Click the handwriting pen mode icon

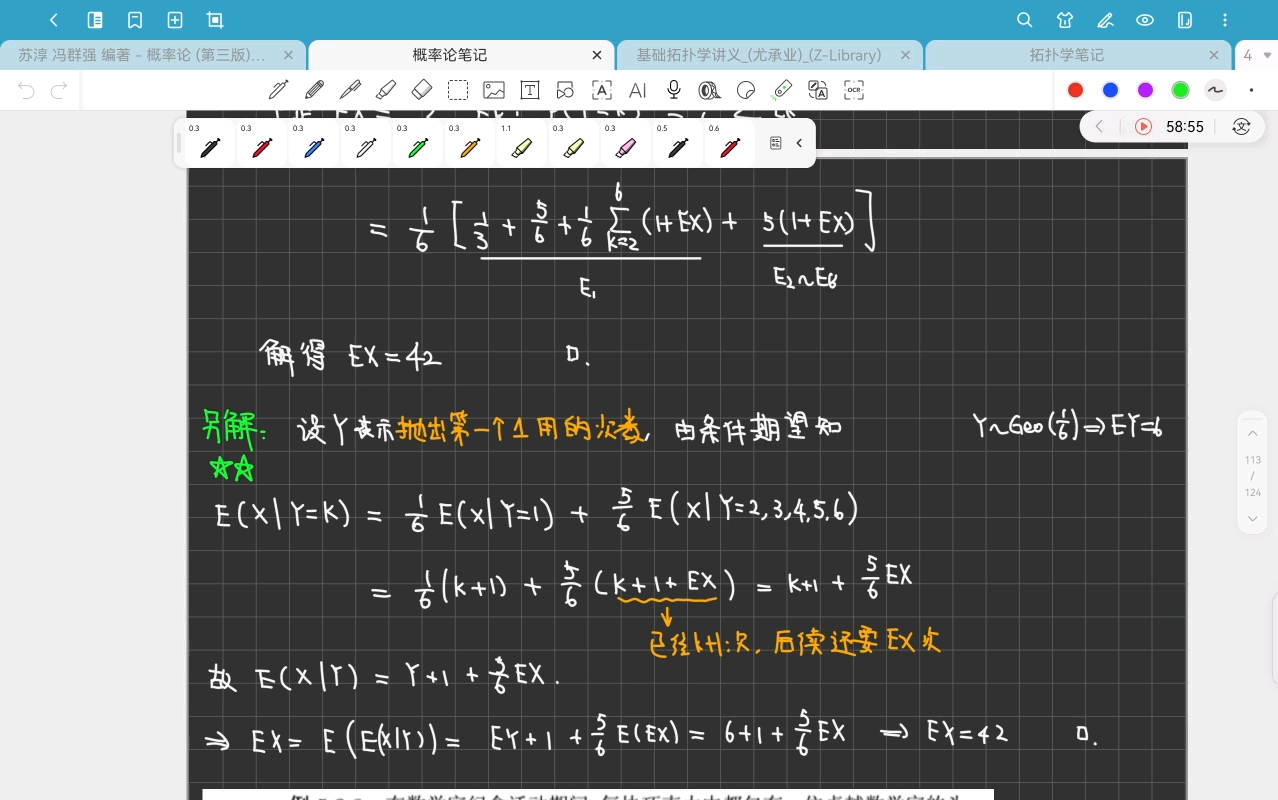pos(1105,20)
